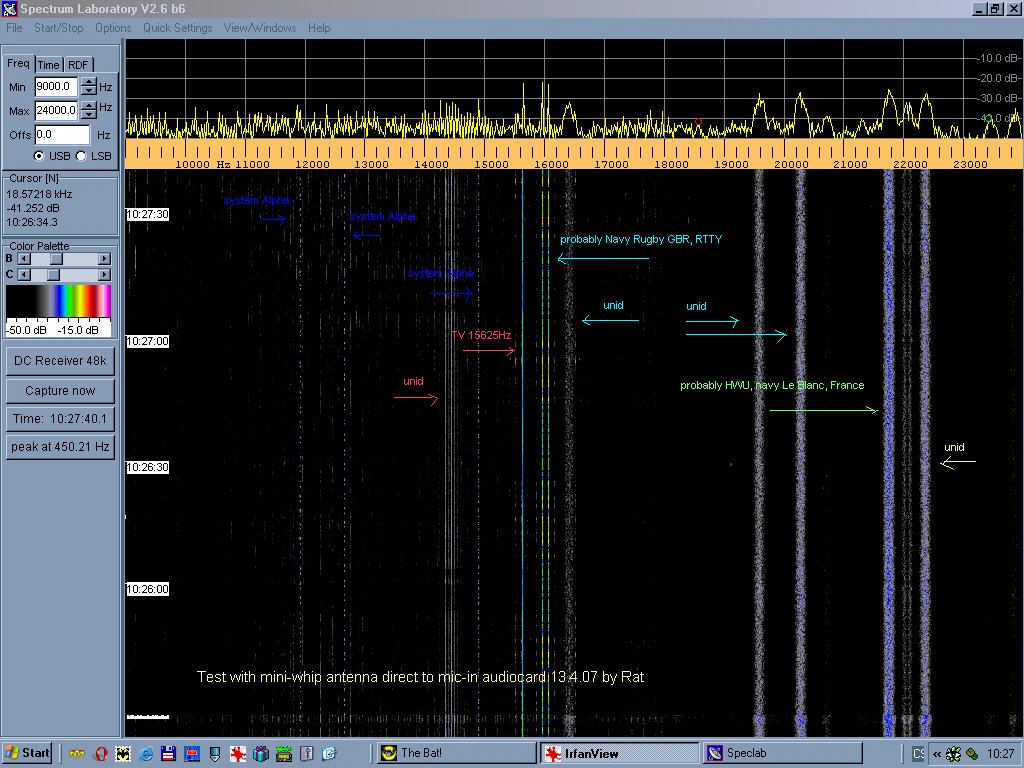This screenshot has width=1024, height=768.
Task: Click the peak at 450.21 Hz button
Action: (x=60, y=447)
